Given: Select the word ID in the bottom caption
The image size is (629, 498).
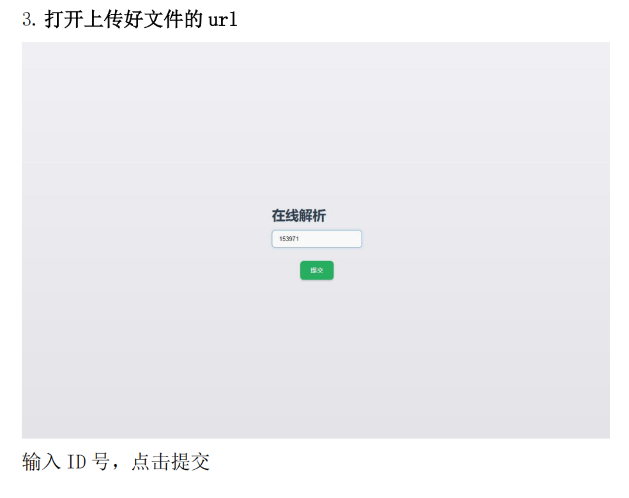Looking at the screenshot, I should (x=77, y=461).
